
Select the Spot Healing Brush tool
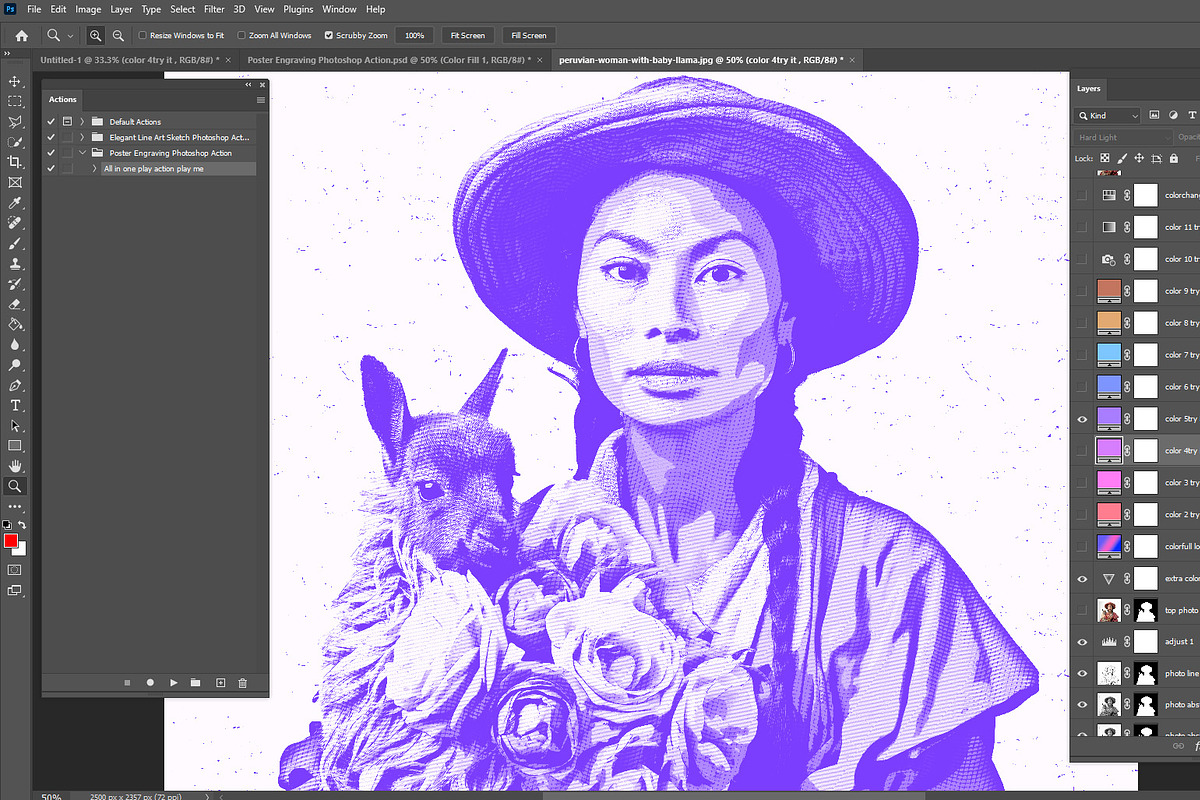[x=15, y=223]
